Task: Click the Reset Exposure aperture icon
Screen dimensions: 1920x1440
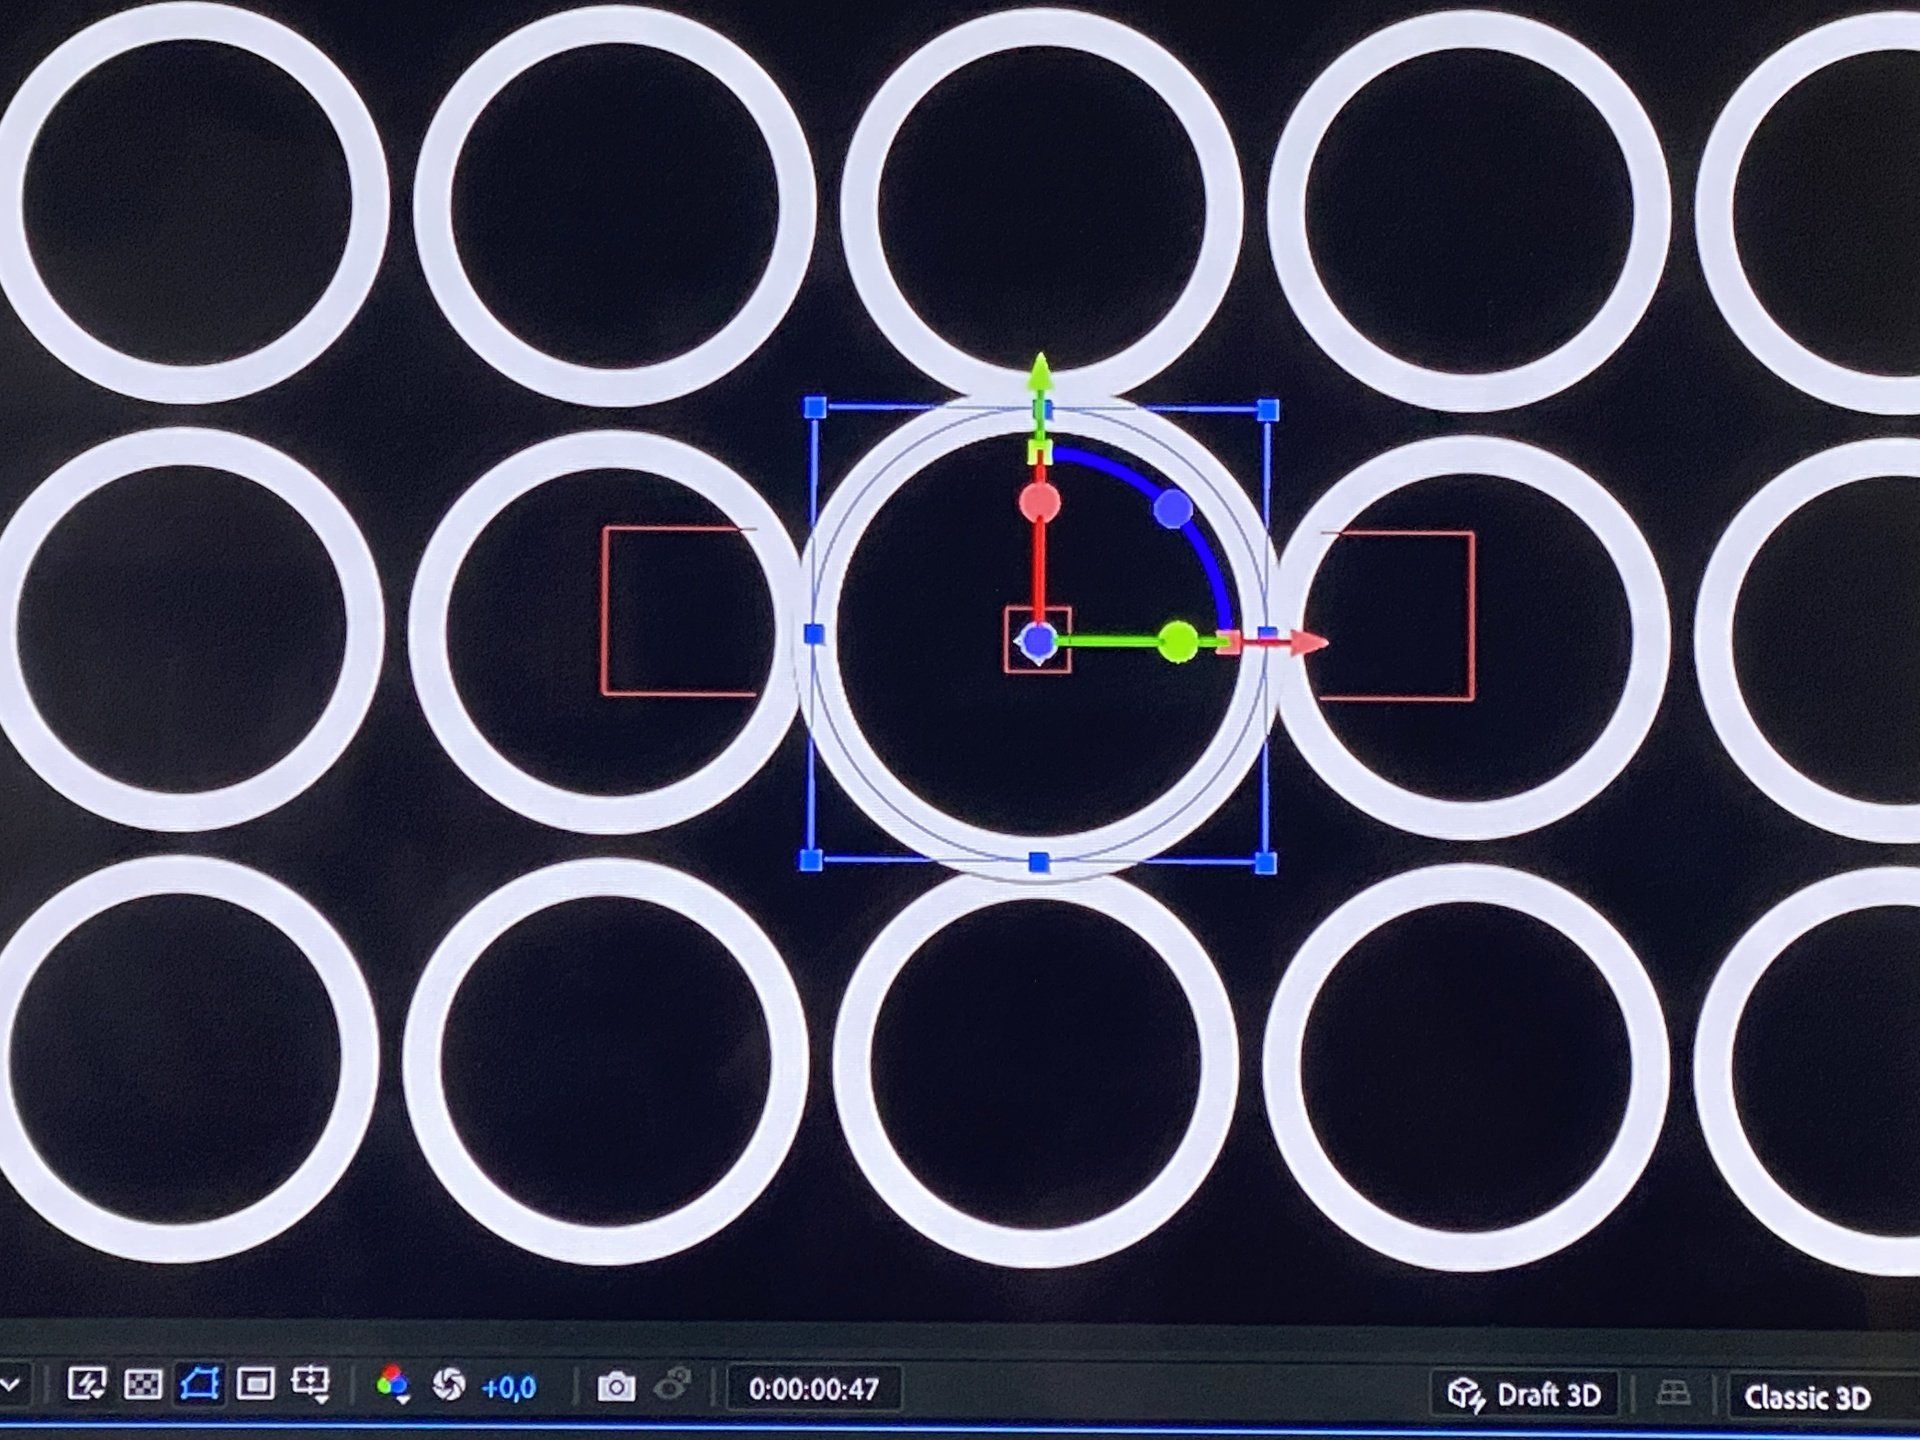Action: click(x=449, y=1385)
